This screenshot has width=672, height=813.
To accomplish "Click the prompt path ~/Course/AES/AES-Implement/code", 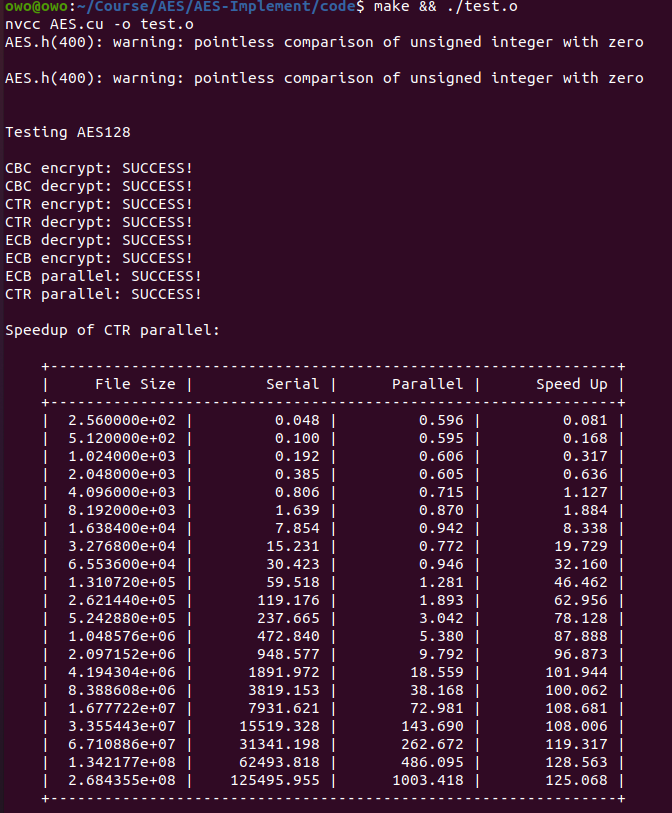I will point(216,6).
